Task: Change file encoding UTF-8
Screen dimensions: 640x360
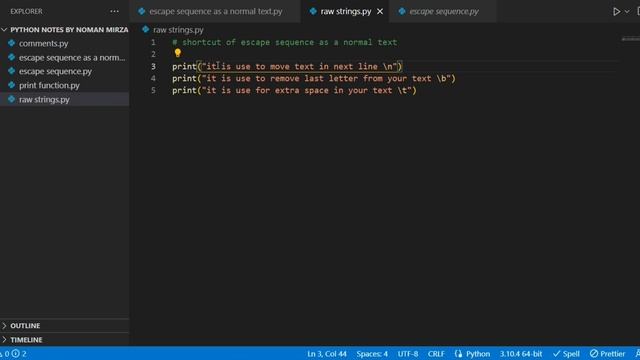Action: 408,354
